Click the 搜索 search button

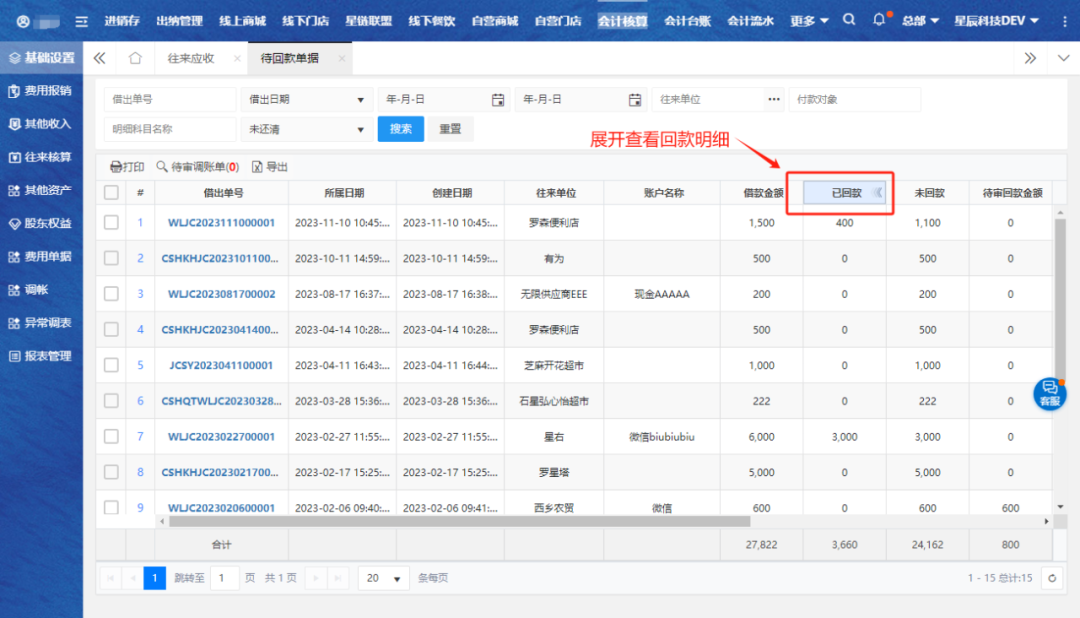[x=400, y=129]
